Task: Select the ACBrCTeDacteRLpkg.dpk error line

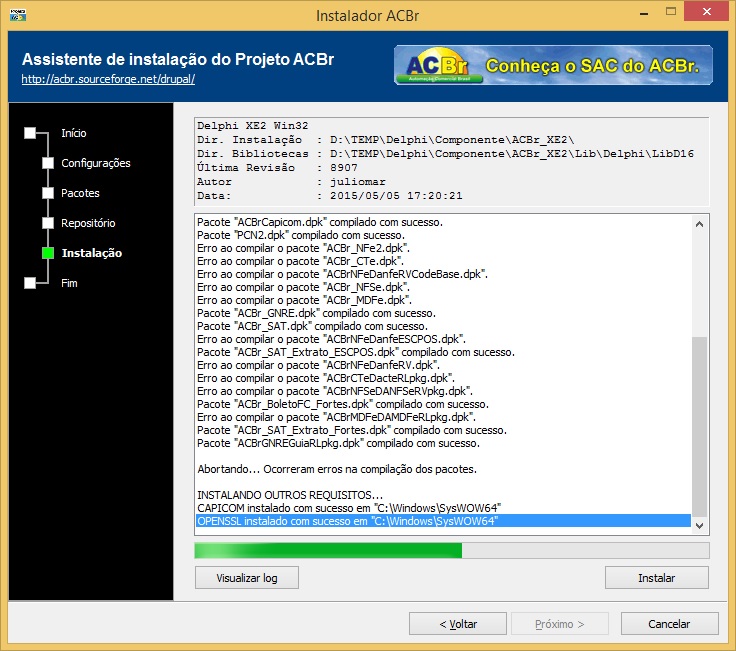Action: click(x=443, y=378)
